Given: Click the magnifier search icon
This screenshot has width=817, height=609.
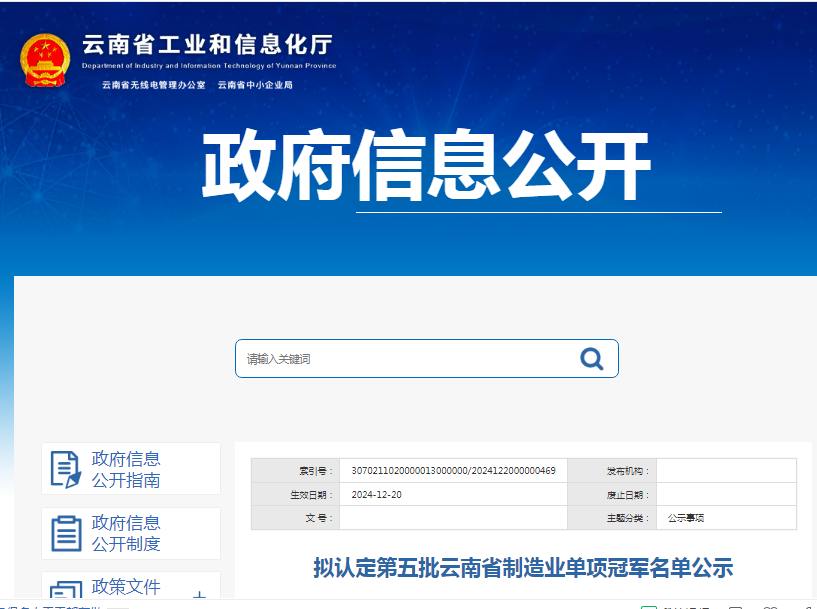Looking at the screenshot, I should tap(591, 359).
